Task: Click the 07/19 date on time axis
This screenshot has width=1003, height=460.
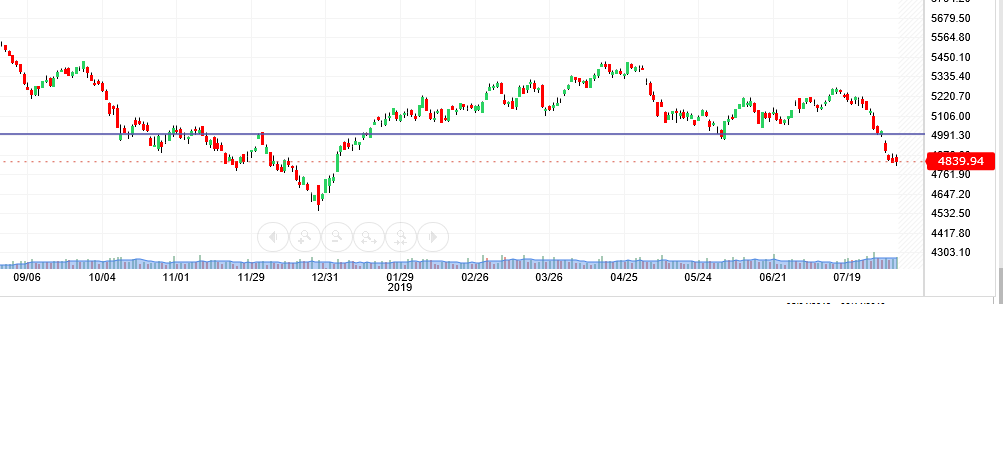Action: [847, 277]
